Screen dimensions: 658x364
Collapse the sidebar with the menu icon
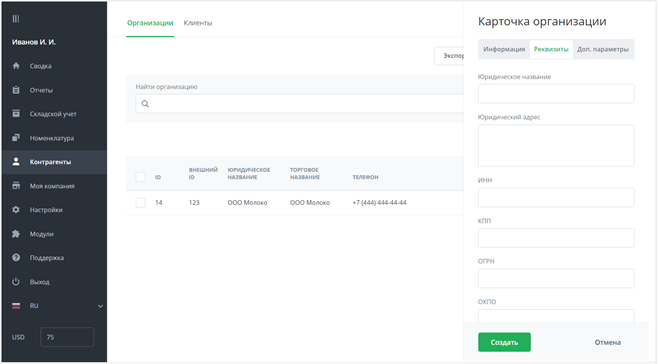(16, 18)
